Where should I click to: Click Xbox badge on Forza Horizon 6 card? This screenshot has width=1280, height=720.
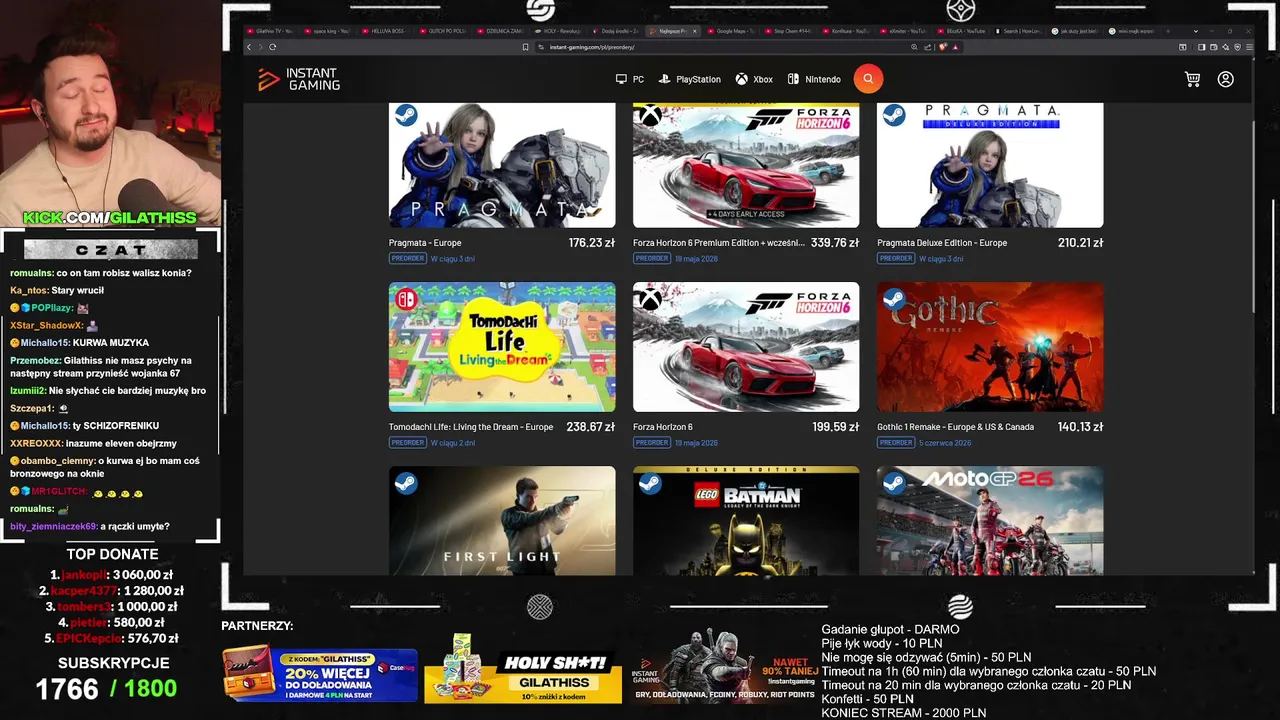click(650, 299)
